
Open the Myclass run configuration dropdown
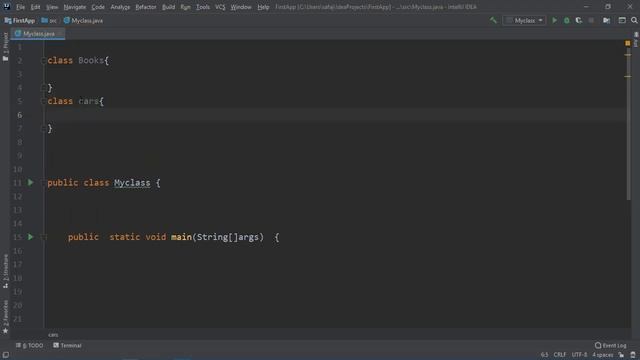(524, 20)
